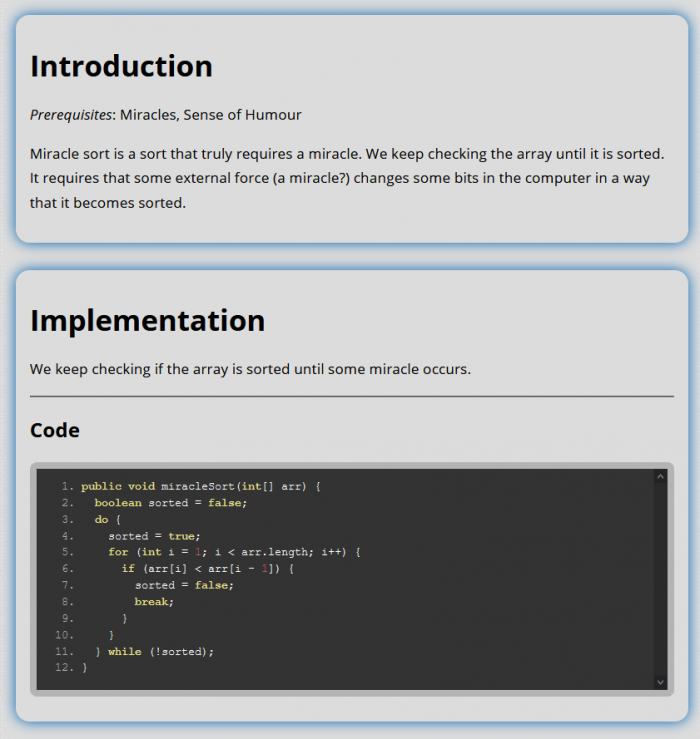This screenshot has width=700, height=739.
Task: Click the 'Miracle sort is a sort' paragraph
Action: (347, 178)
